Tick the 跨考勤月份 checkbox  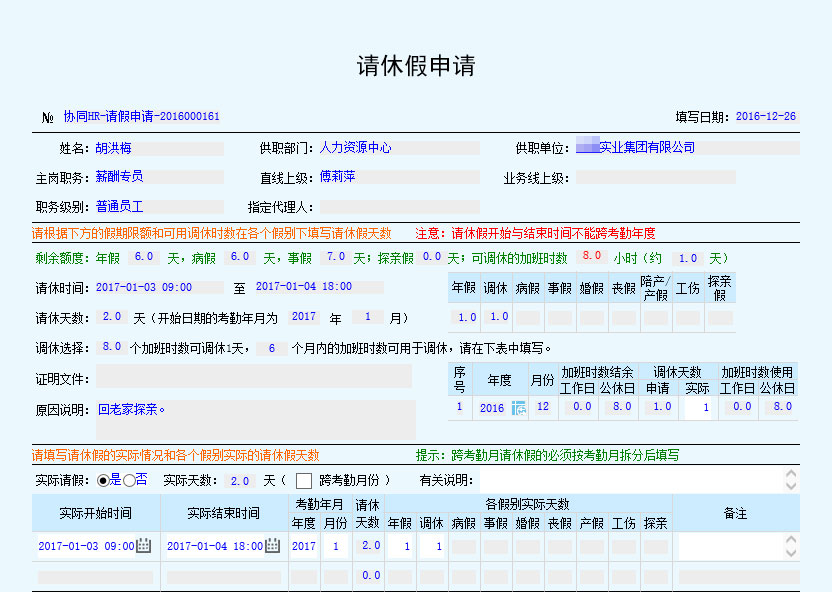click(x=304, y=481)
